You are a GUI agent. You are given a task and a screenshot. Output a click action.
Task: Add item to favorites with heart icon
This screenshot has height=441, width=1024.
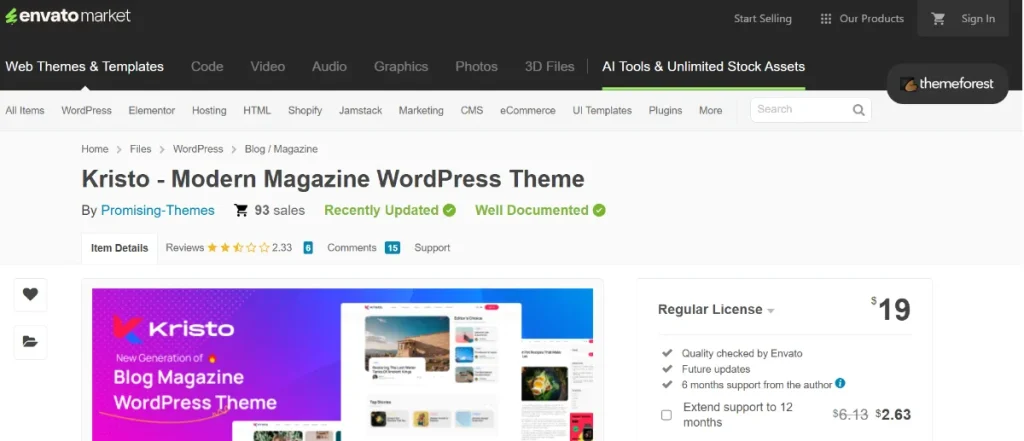[x=30, y=295]
